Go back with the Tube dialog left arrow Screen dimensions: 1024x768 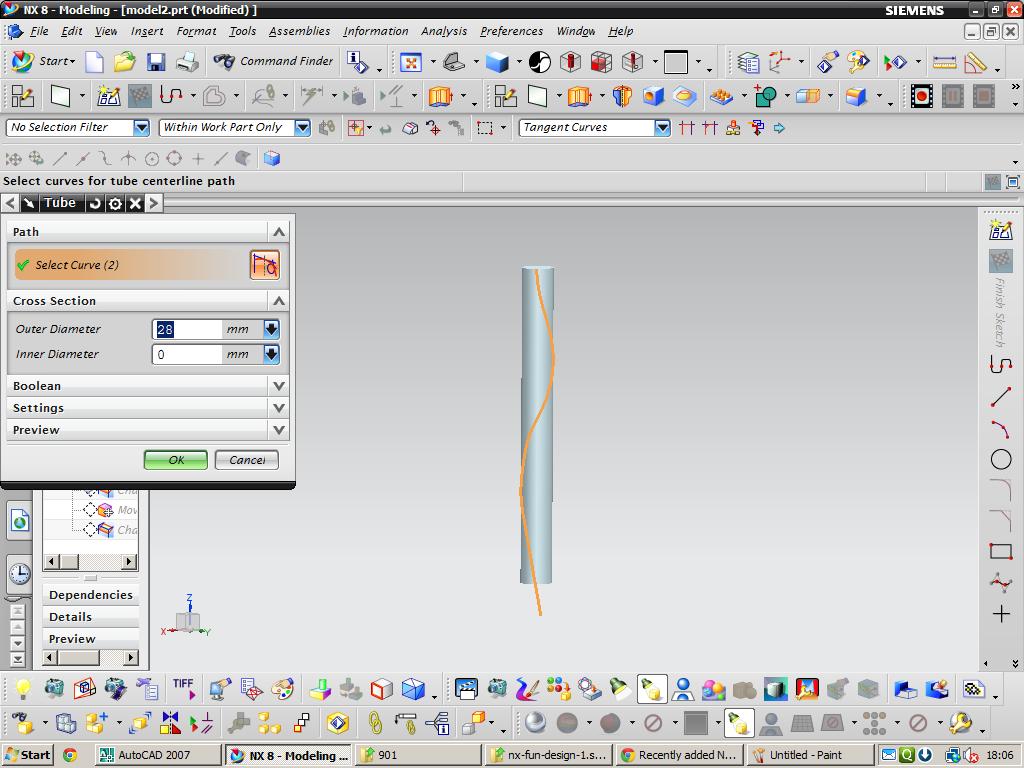[10, 203]
